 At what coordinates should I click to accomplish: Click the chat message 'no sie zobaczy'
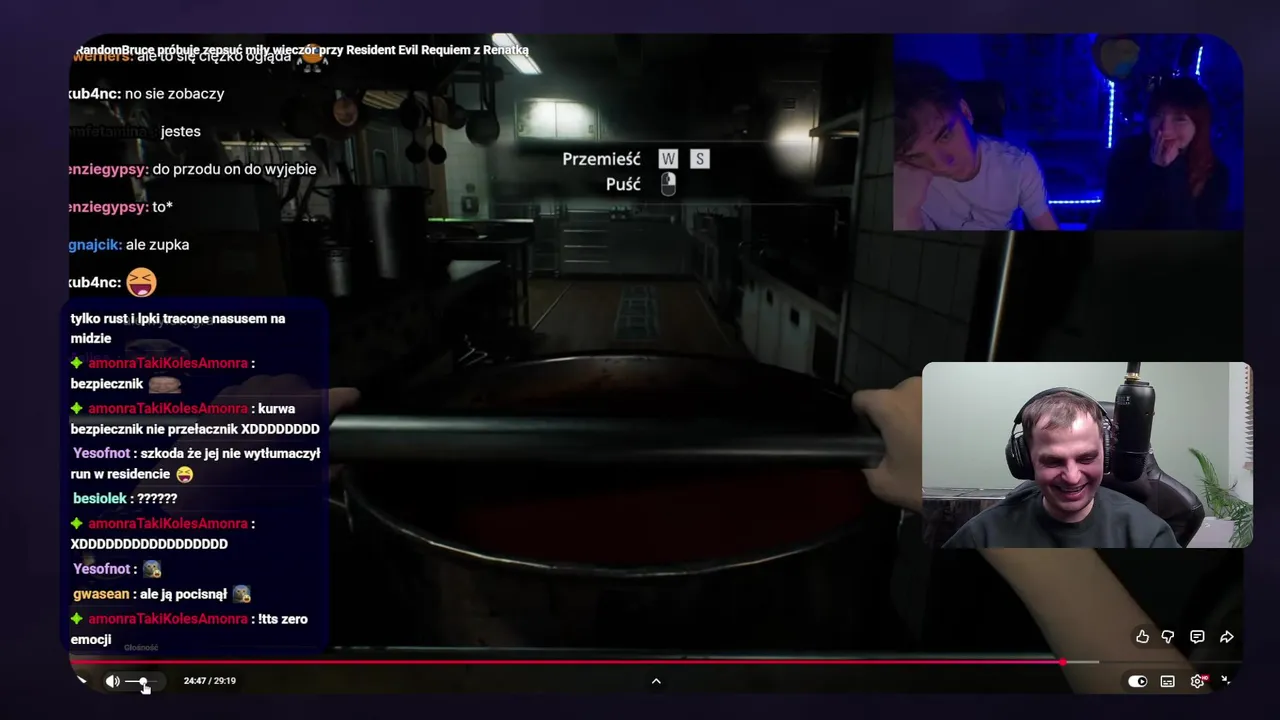pos(174,94)
